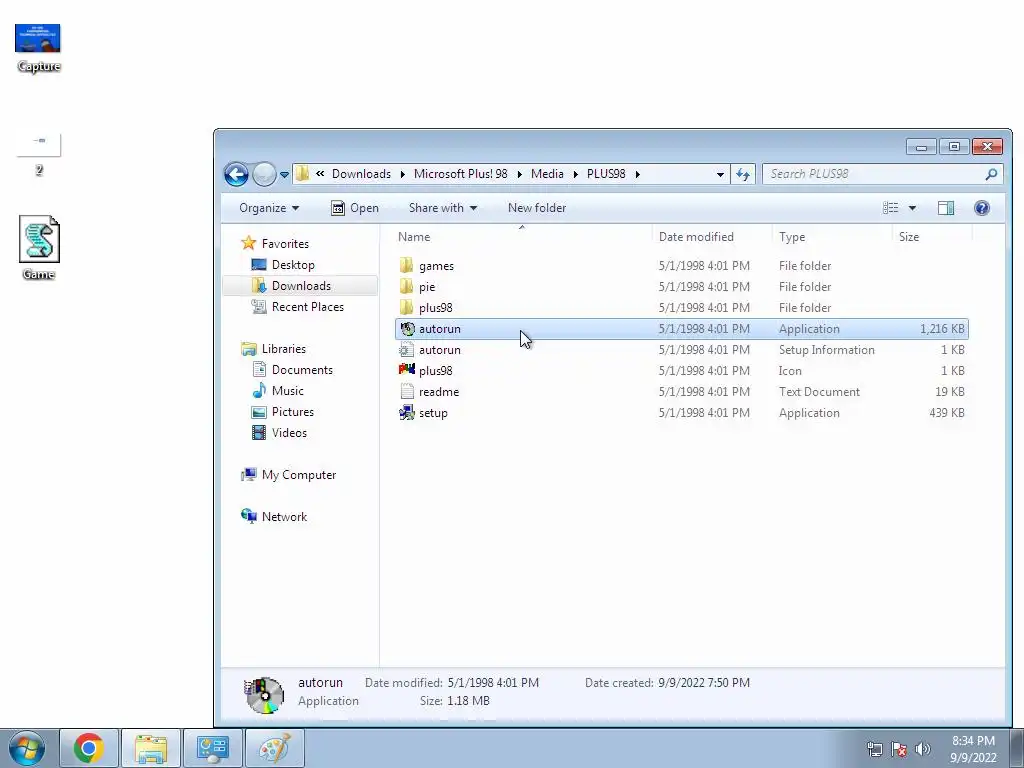Go back with the Explorer back arrow

[x=236, y=174]
